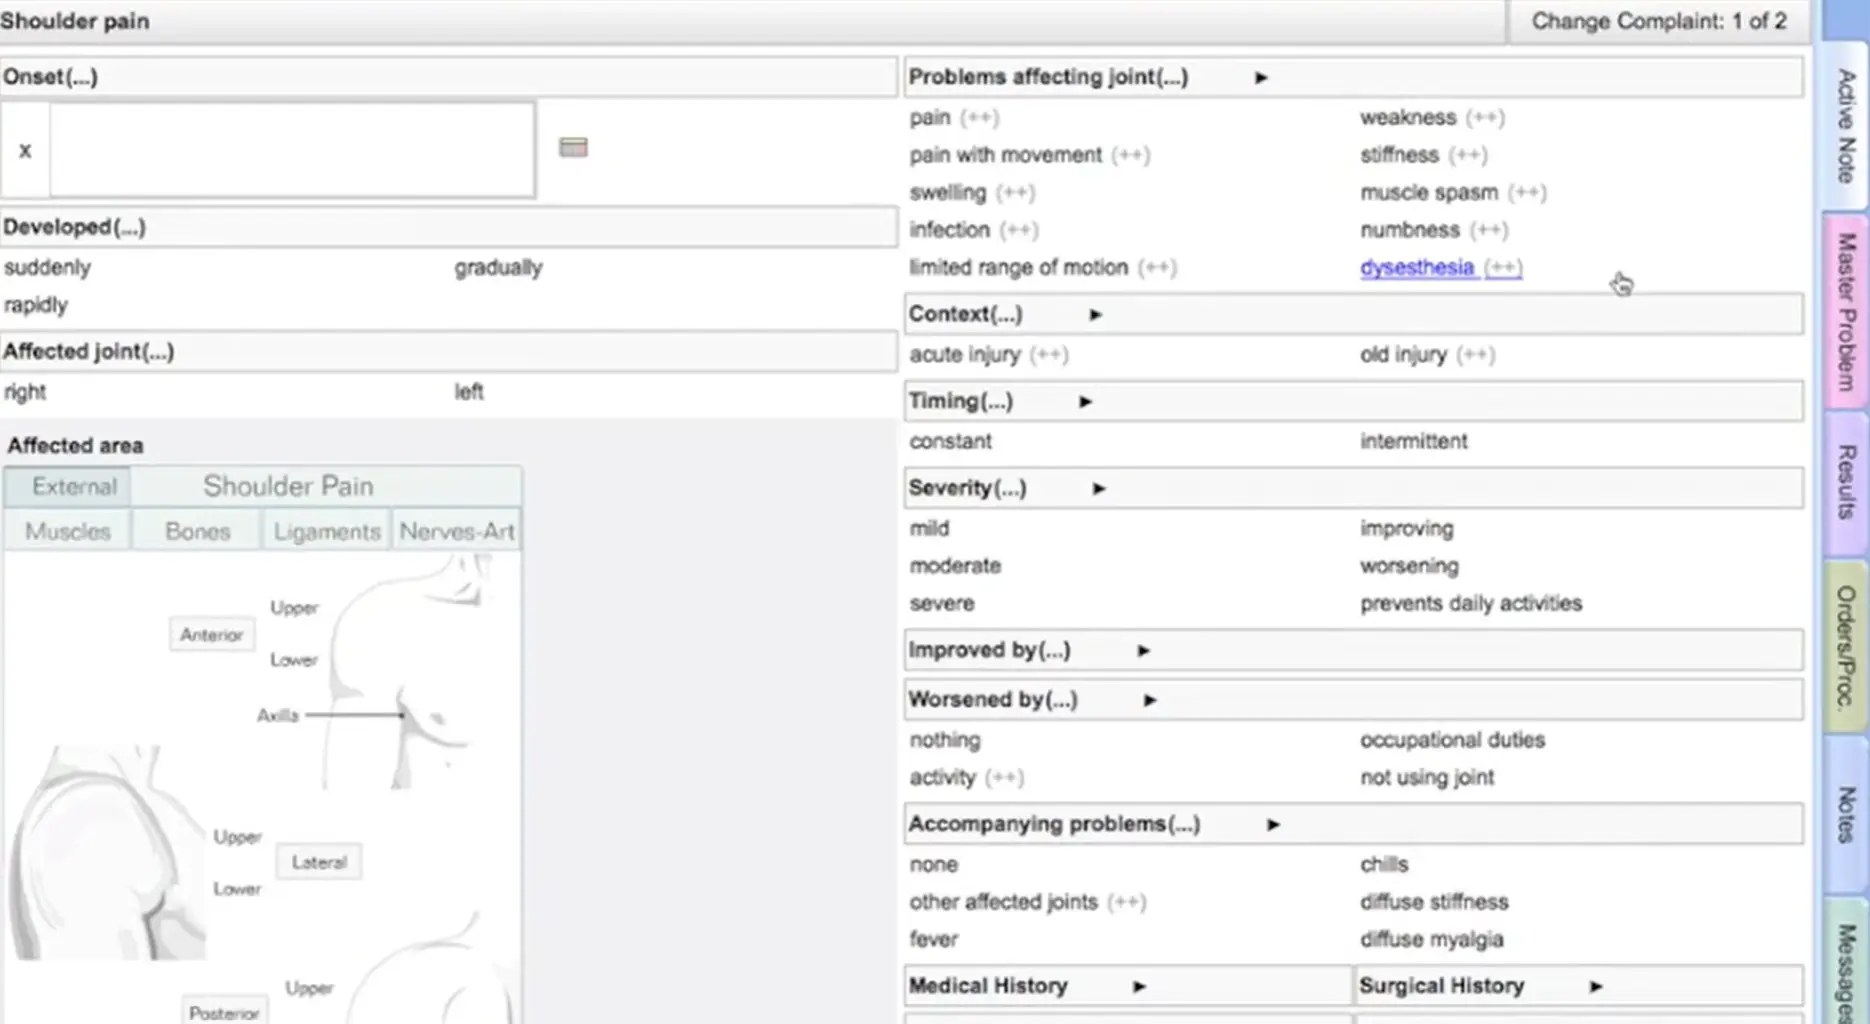Expand the Surgical History section
Image resolution: width=1870 pixels, height=1024 pixels.
pos(1597,985)
